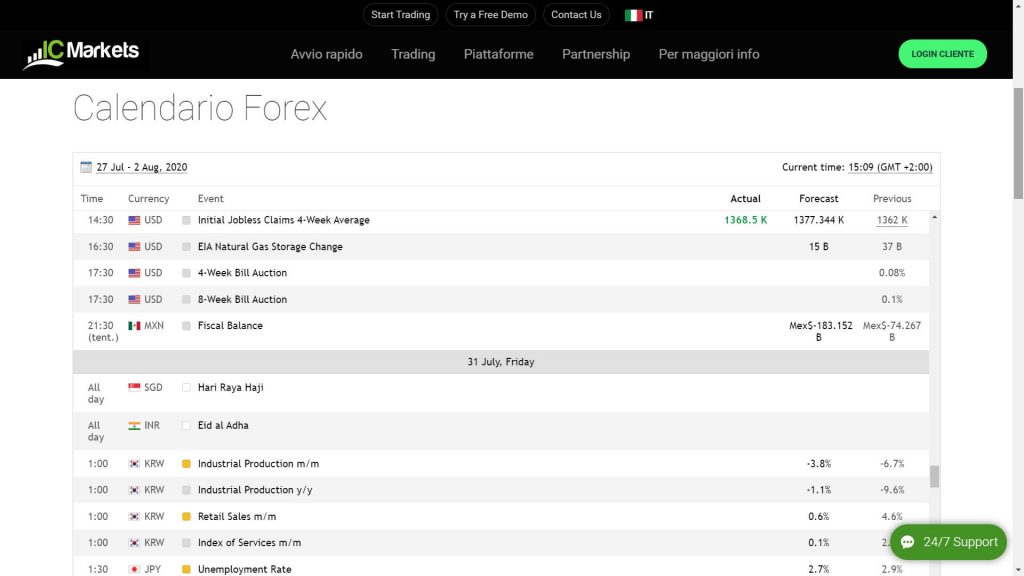
Task: Click the LOGIN CLIENTE button
Action: (x=942, y=54)
